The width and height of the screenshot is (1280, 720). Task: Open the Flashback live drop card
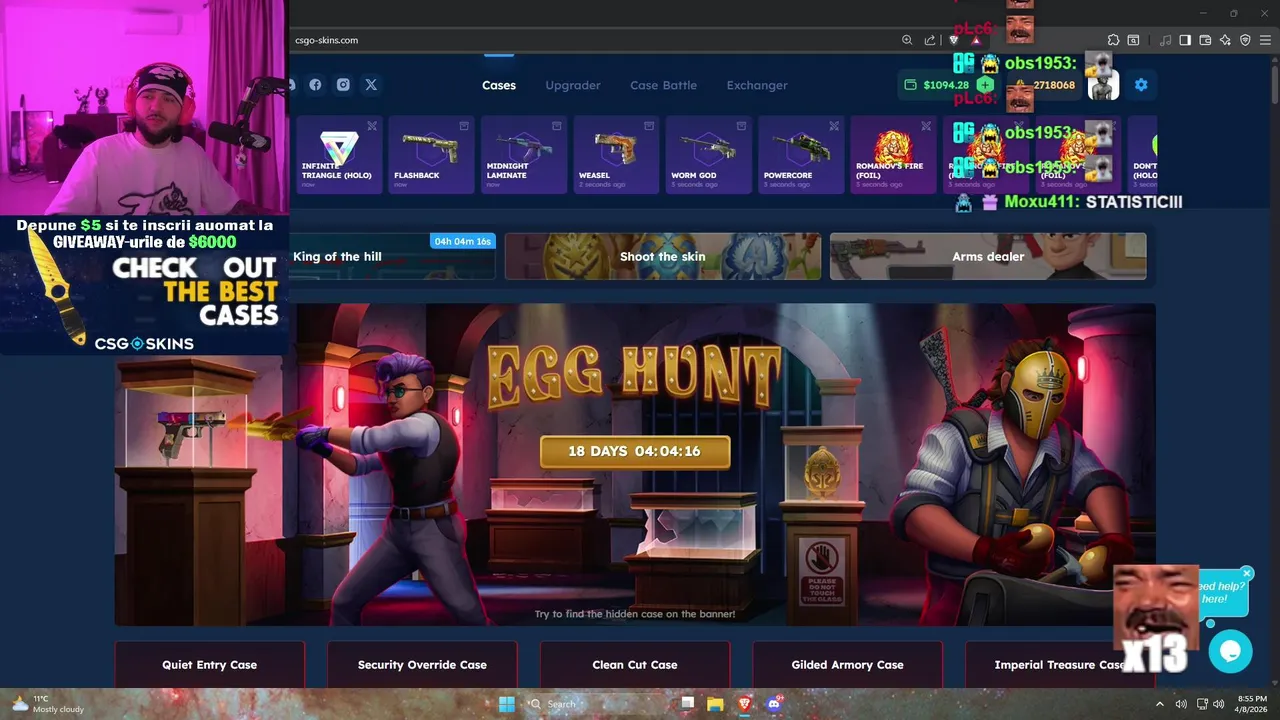[x=431, y=154]
